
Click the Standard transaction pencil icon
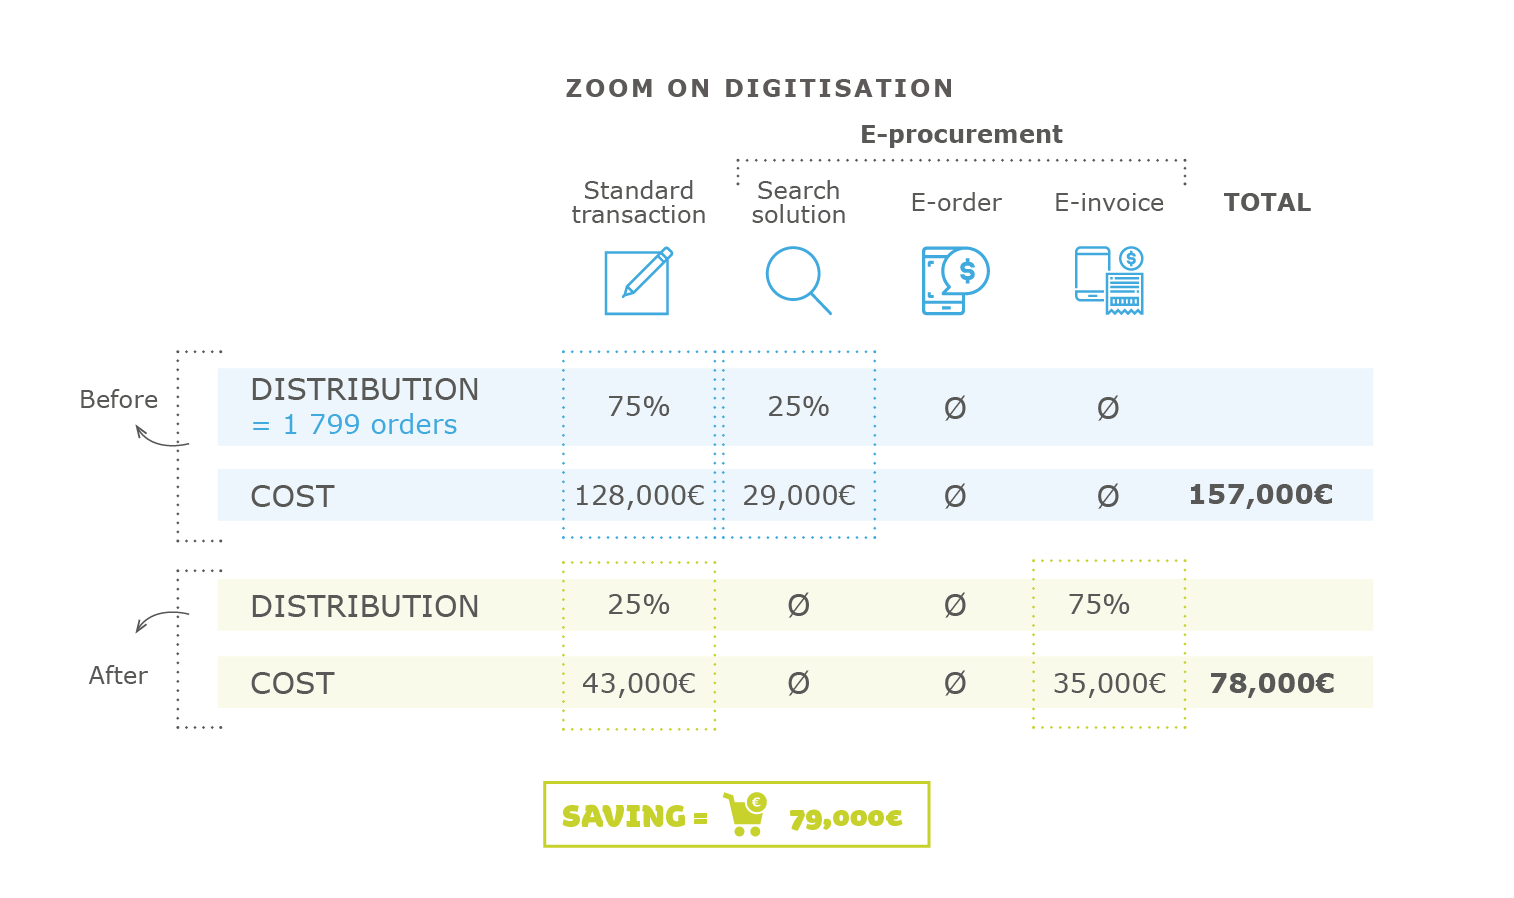coord(638,281)
